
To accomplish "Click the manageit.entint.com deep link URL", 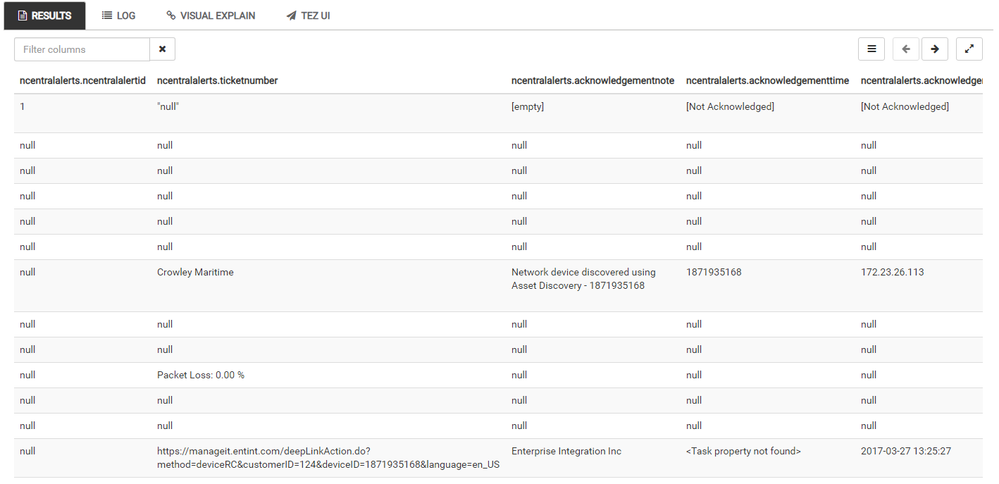I will coord(328,458).
